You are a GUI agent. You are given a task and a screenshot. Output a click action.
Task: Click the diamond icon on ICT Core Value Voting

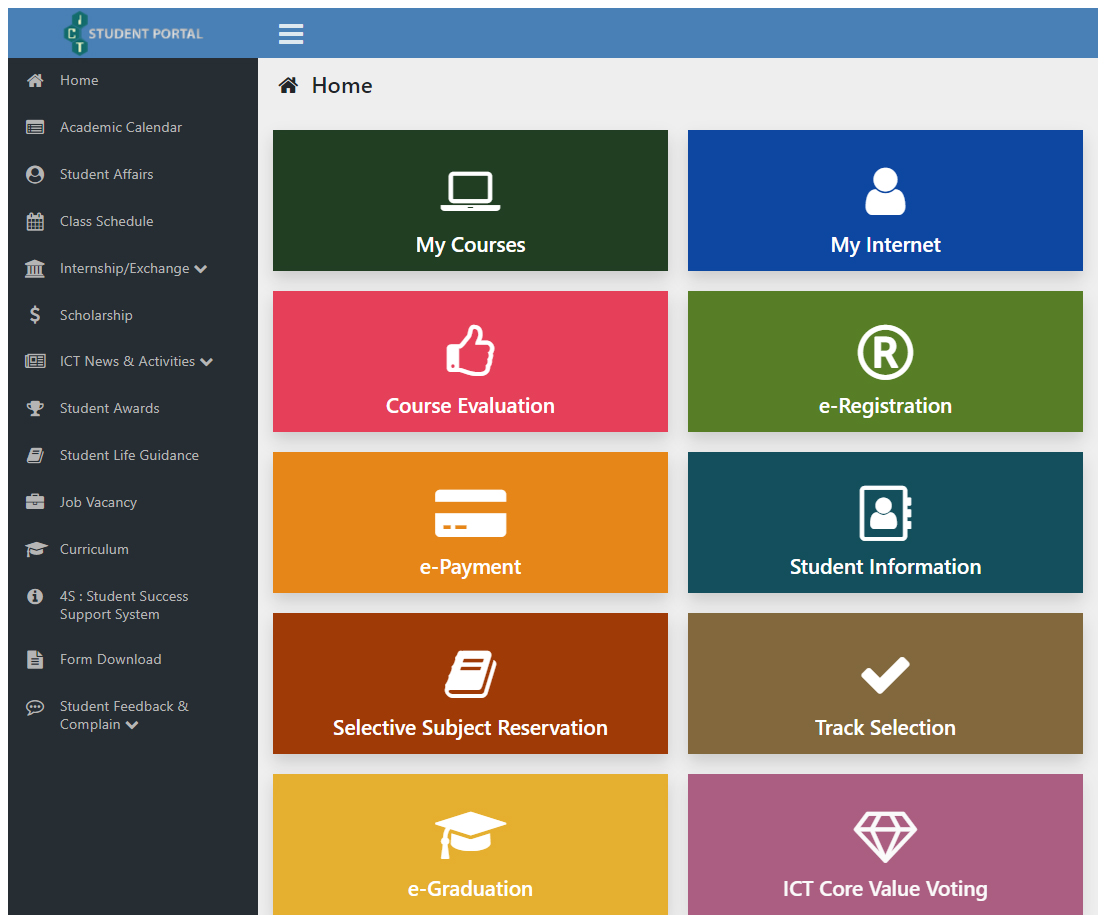click(885, 837)
